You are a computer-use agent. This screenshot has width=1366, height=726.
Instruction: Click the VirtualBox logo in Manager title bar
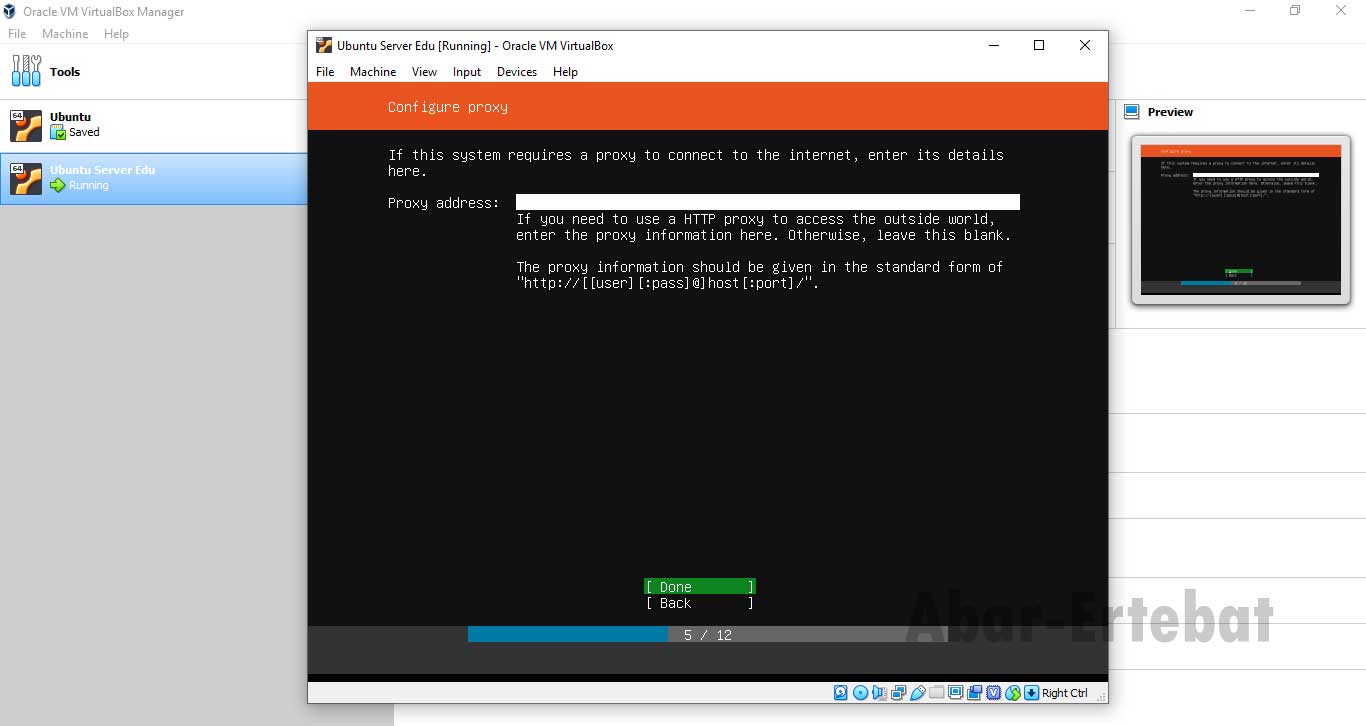point(9,12)
